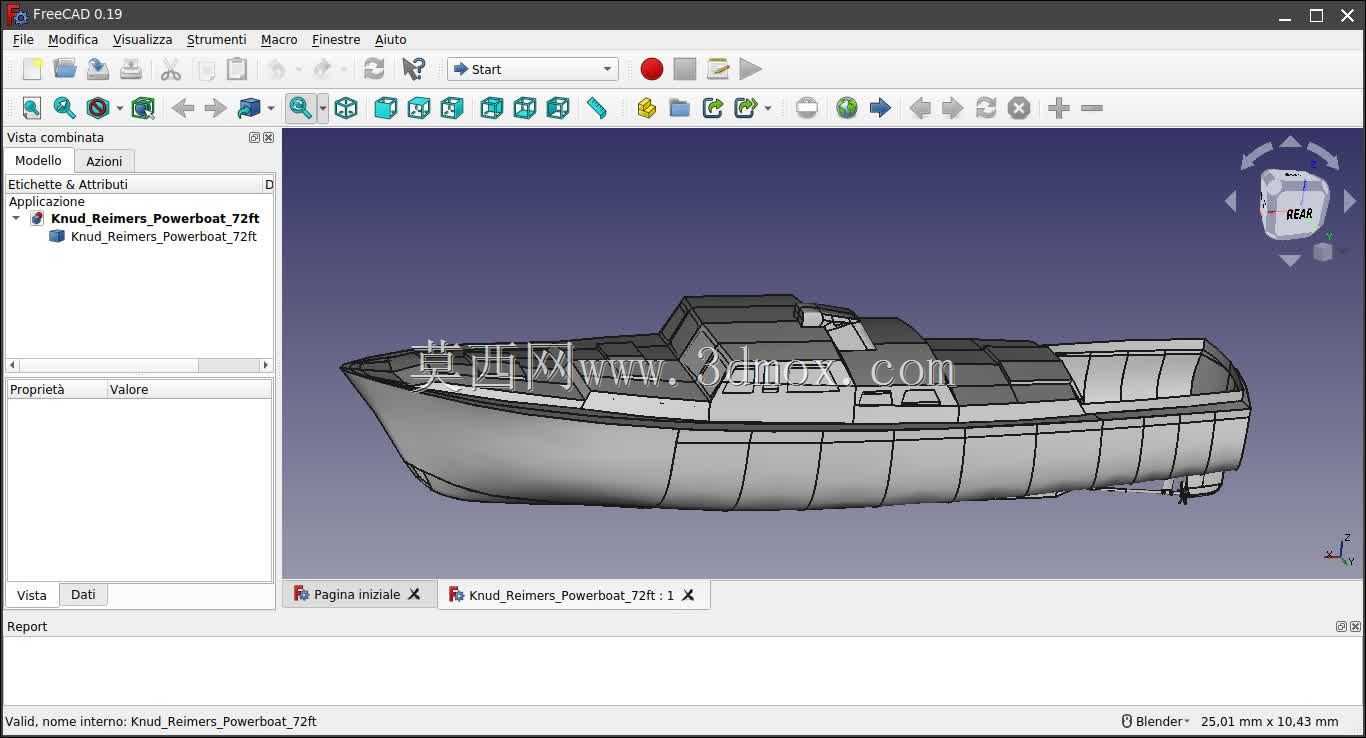Click the Make sub-link icon
The height and width of the screenshot is (738, 1366).
(746, 108)
